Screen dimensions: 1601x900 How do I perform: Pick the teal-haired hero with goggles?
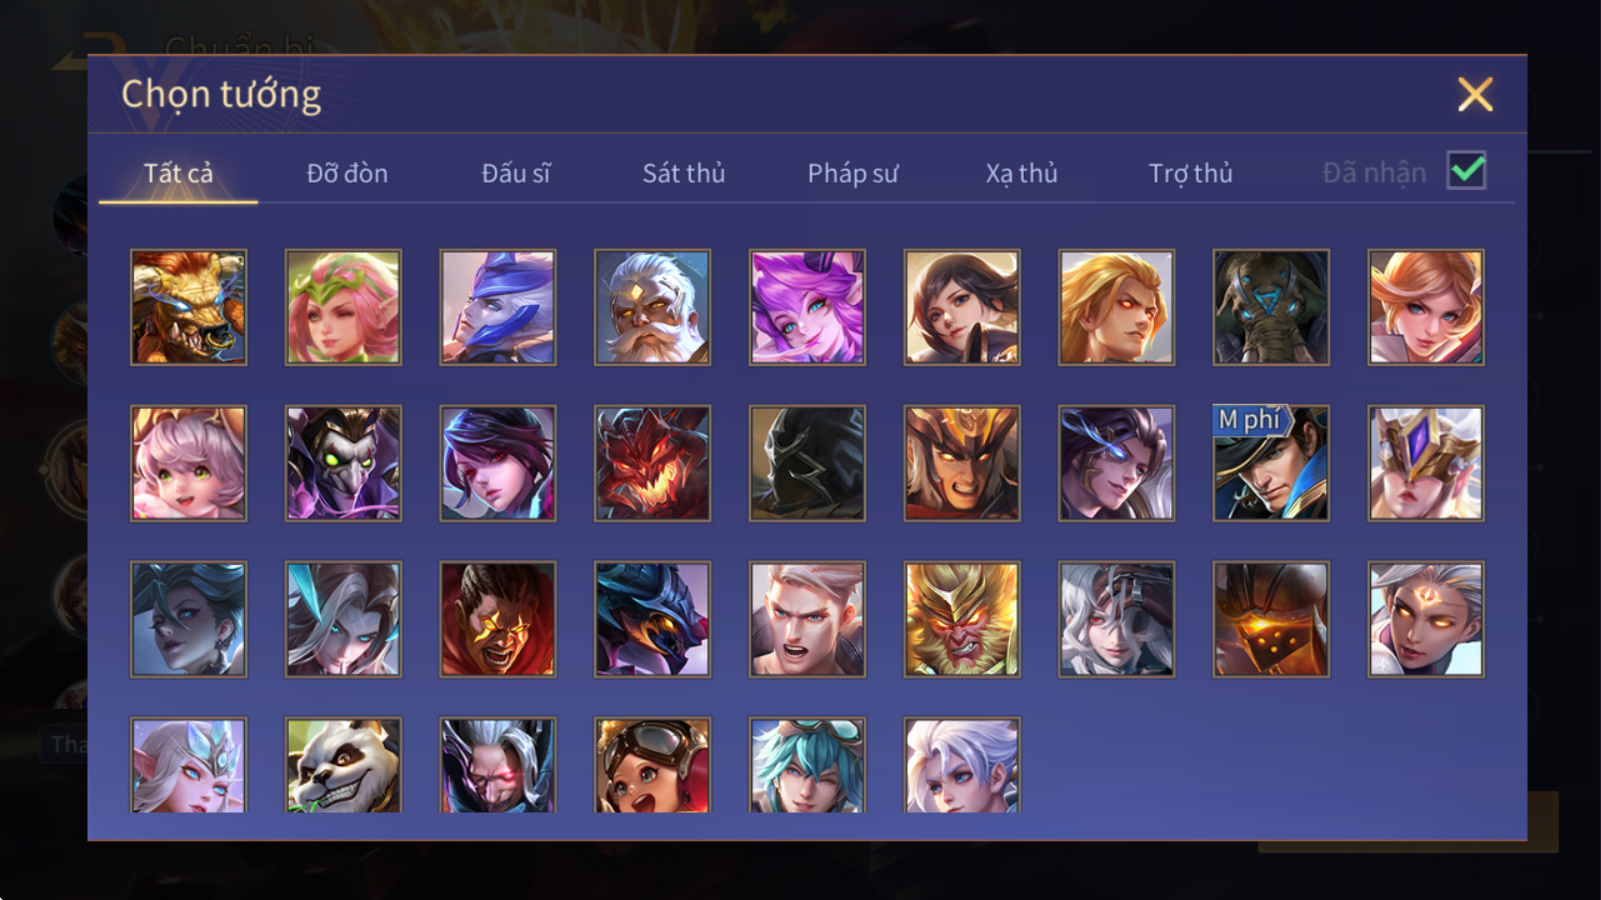tap(807, 765)
